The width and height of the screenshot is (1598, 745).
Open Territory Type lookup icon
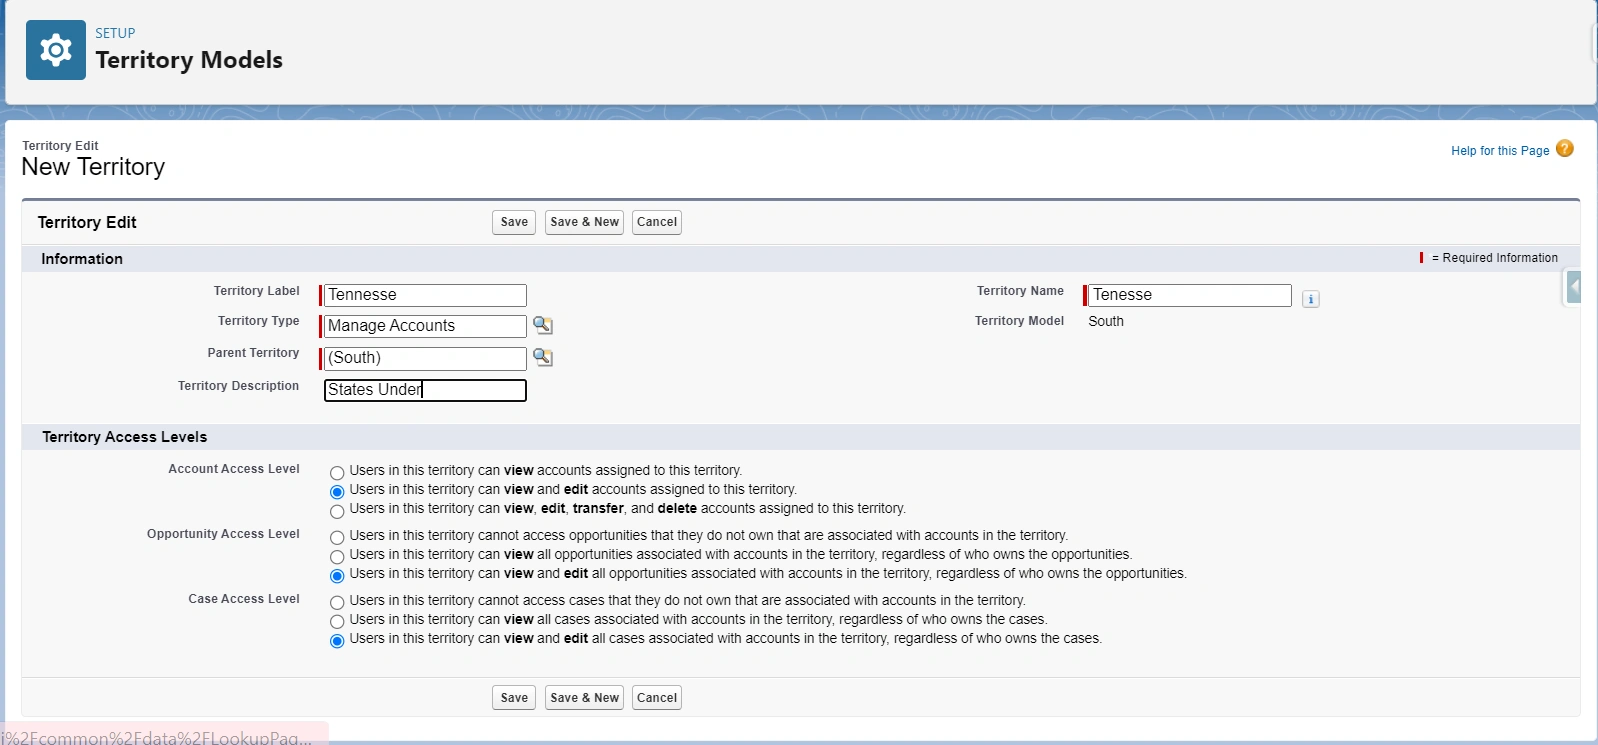(x=542, y=326)
